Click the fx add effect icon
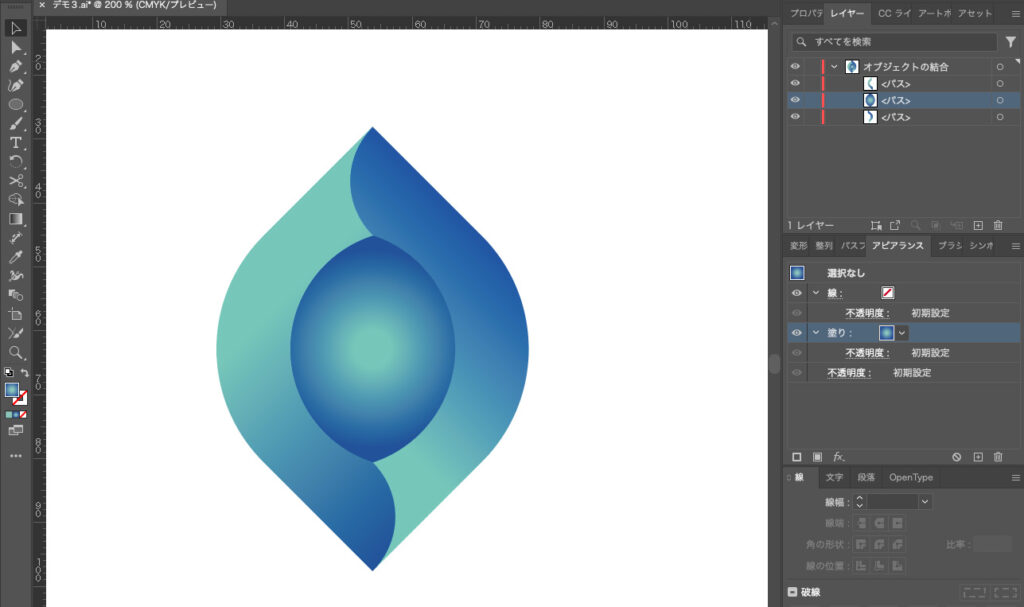The image size is (1024, 607). [x=838, y=457]
